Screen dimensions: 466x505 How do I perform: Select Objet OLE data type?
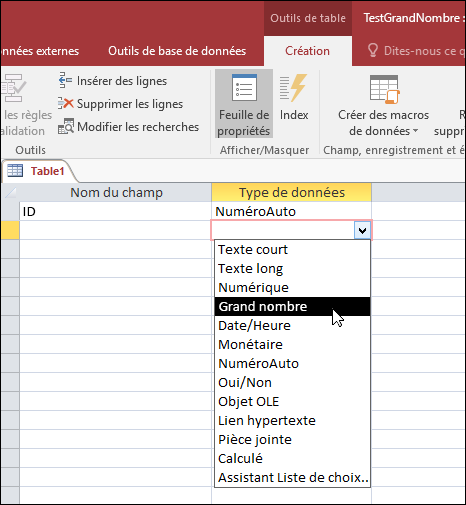pos(292,401)
